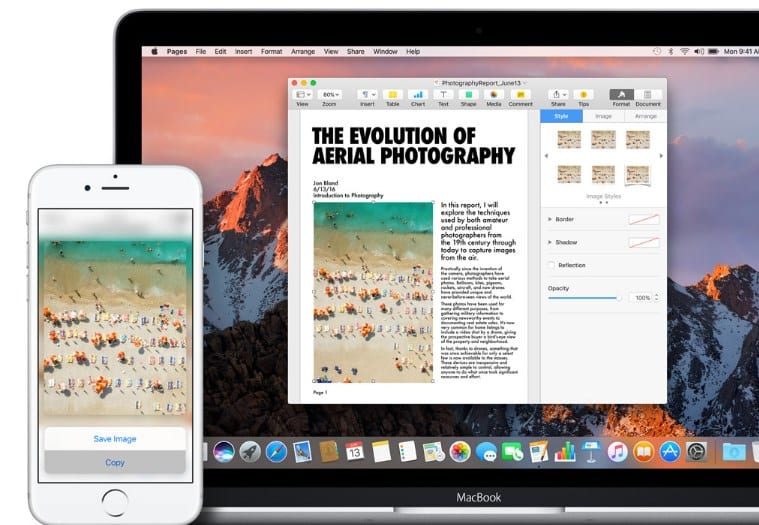Switch to the Arrange tab
The width and height of the screenshot is (759, 525).
click(646, 116)
